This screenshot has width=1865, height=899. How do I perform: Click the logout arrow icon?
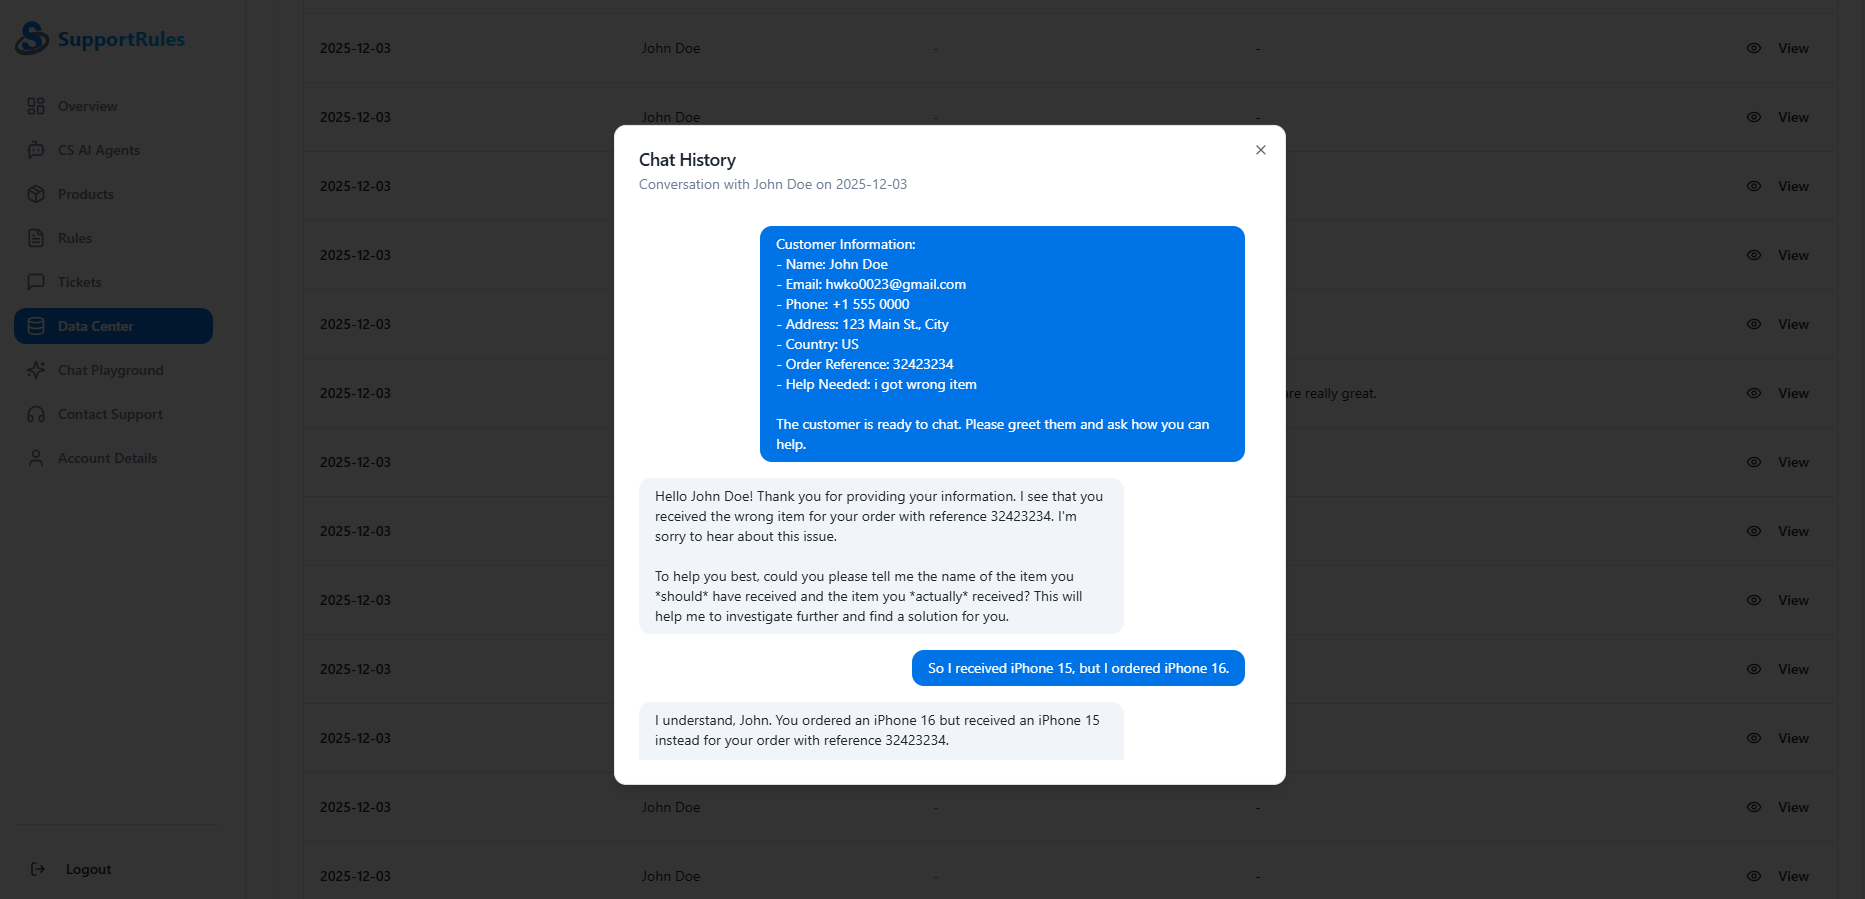tap(38, 868)
